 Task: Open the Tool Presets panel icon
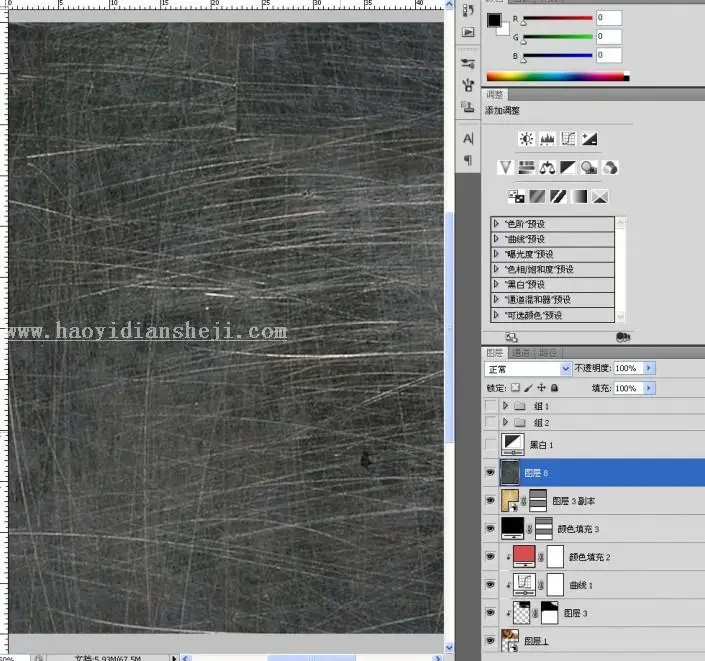point(468,64)
